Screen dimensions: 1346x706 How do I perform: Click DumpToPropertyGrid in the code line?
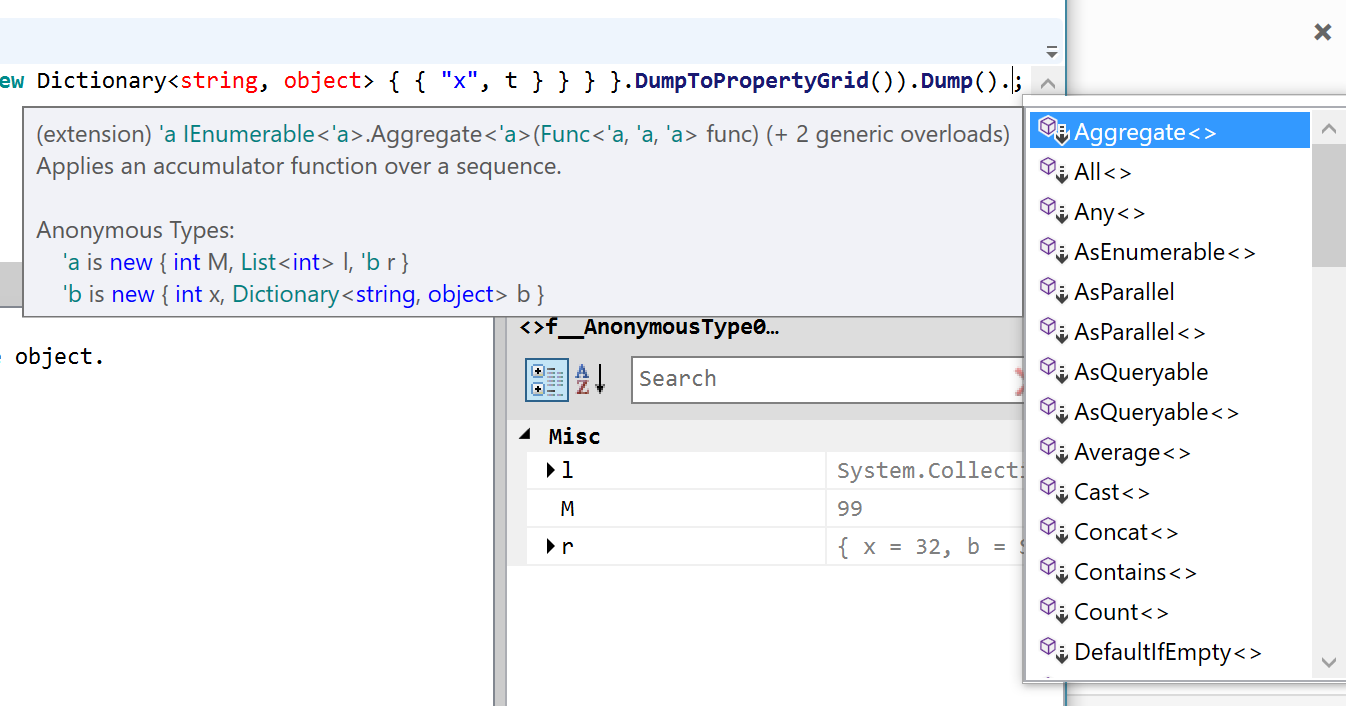point(752,81)
